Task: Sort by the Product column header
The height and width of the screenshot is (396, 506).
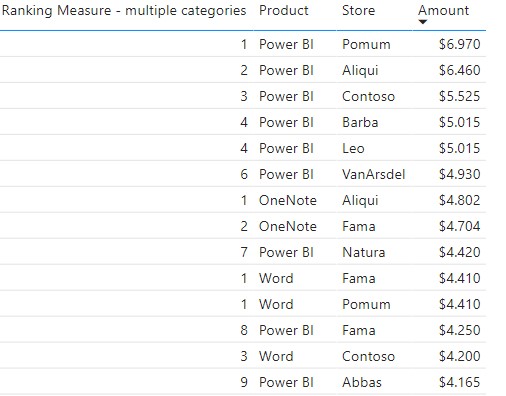Action: 284,10
